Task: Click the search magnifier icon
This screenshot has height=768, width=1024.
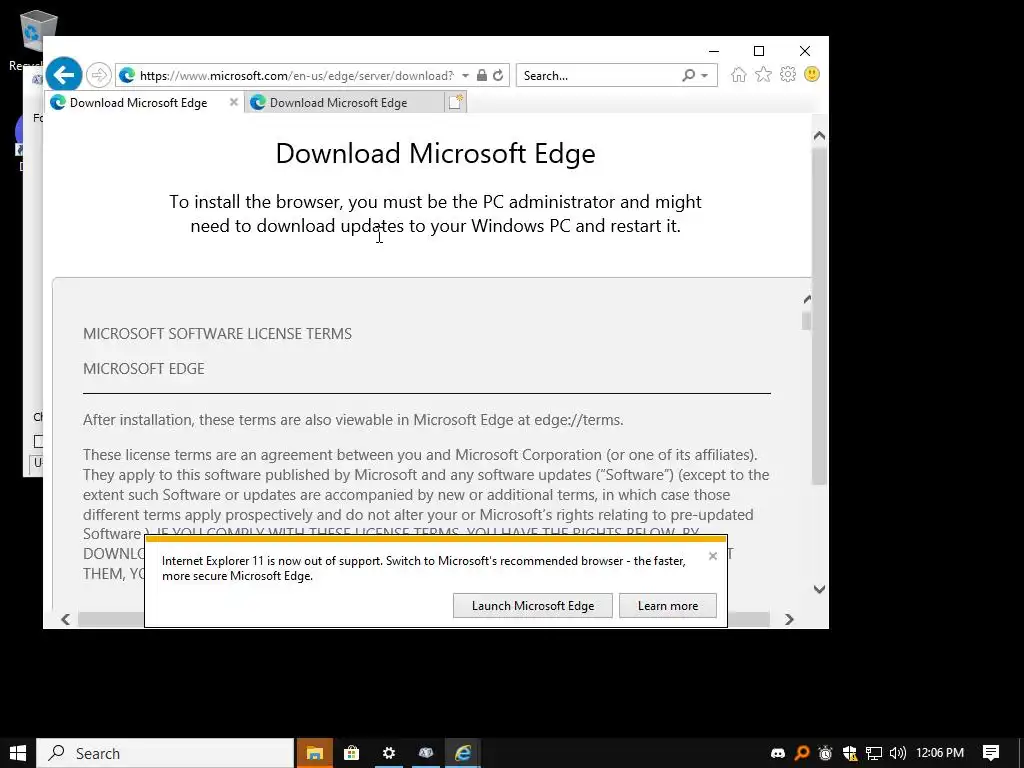Action: [688, 75]
